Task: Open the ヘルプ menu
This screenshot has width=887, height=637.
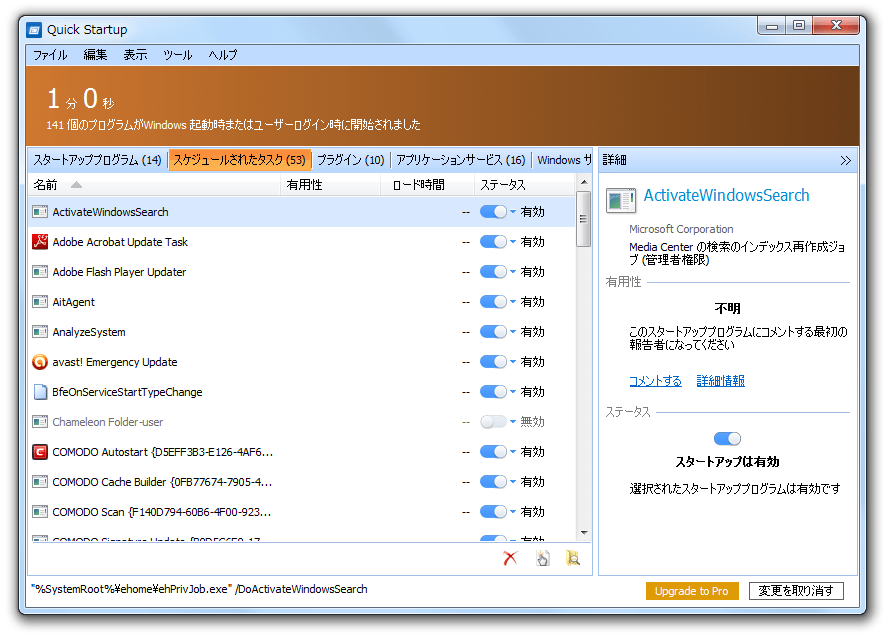Action: (223, 55)
